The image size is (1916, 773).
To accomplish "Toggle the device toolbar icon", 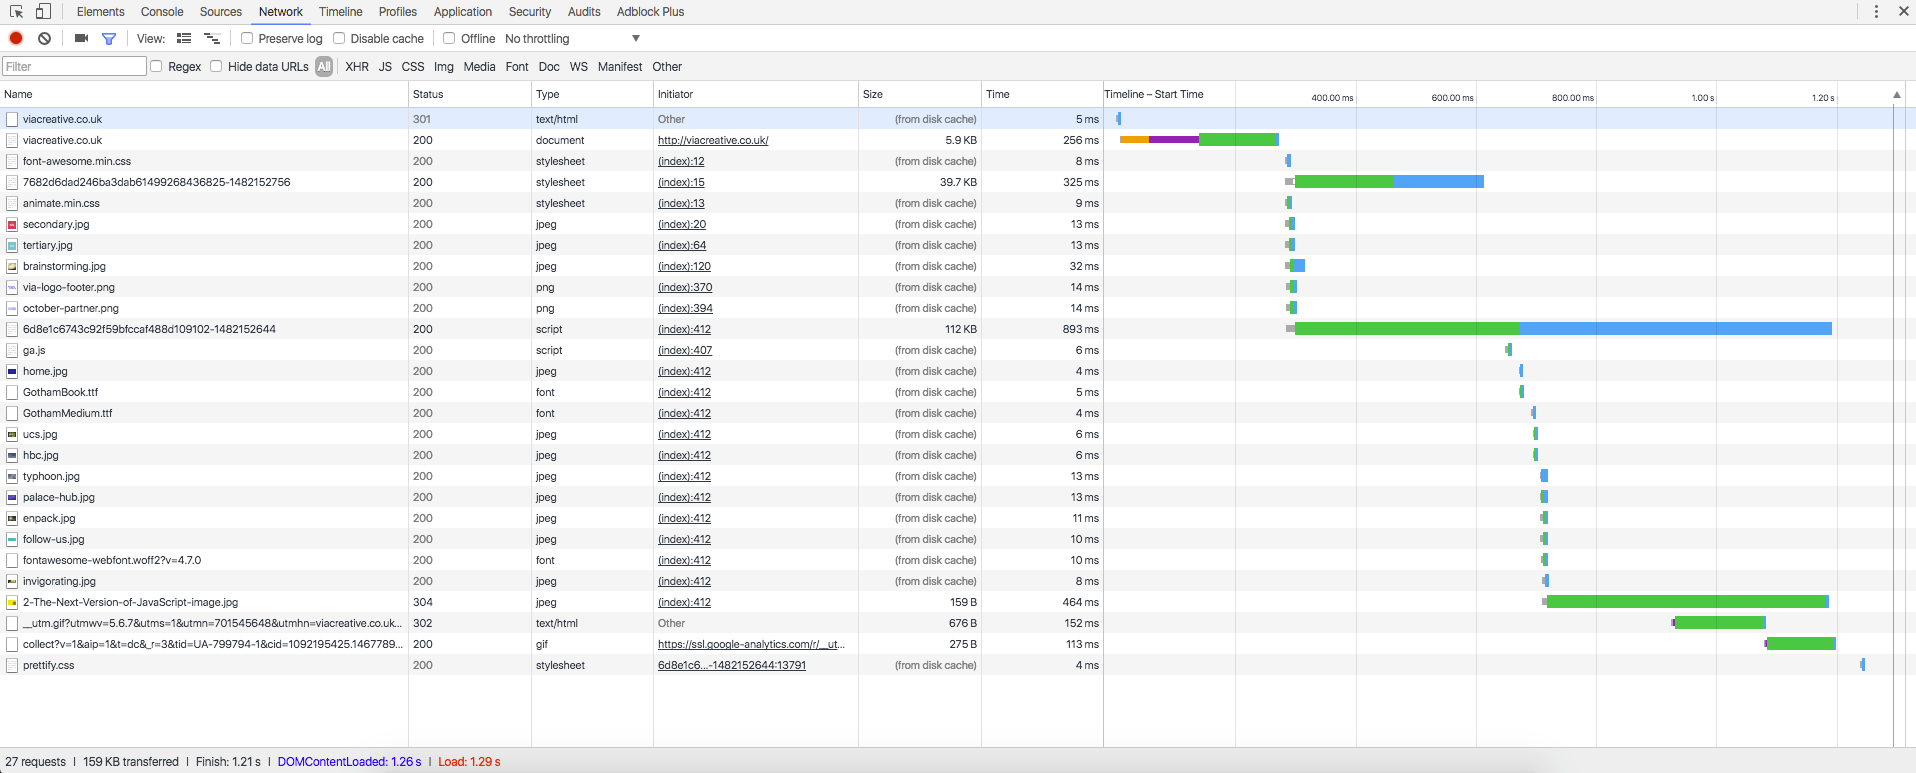I will coord(43,12).
